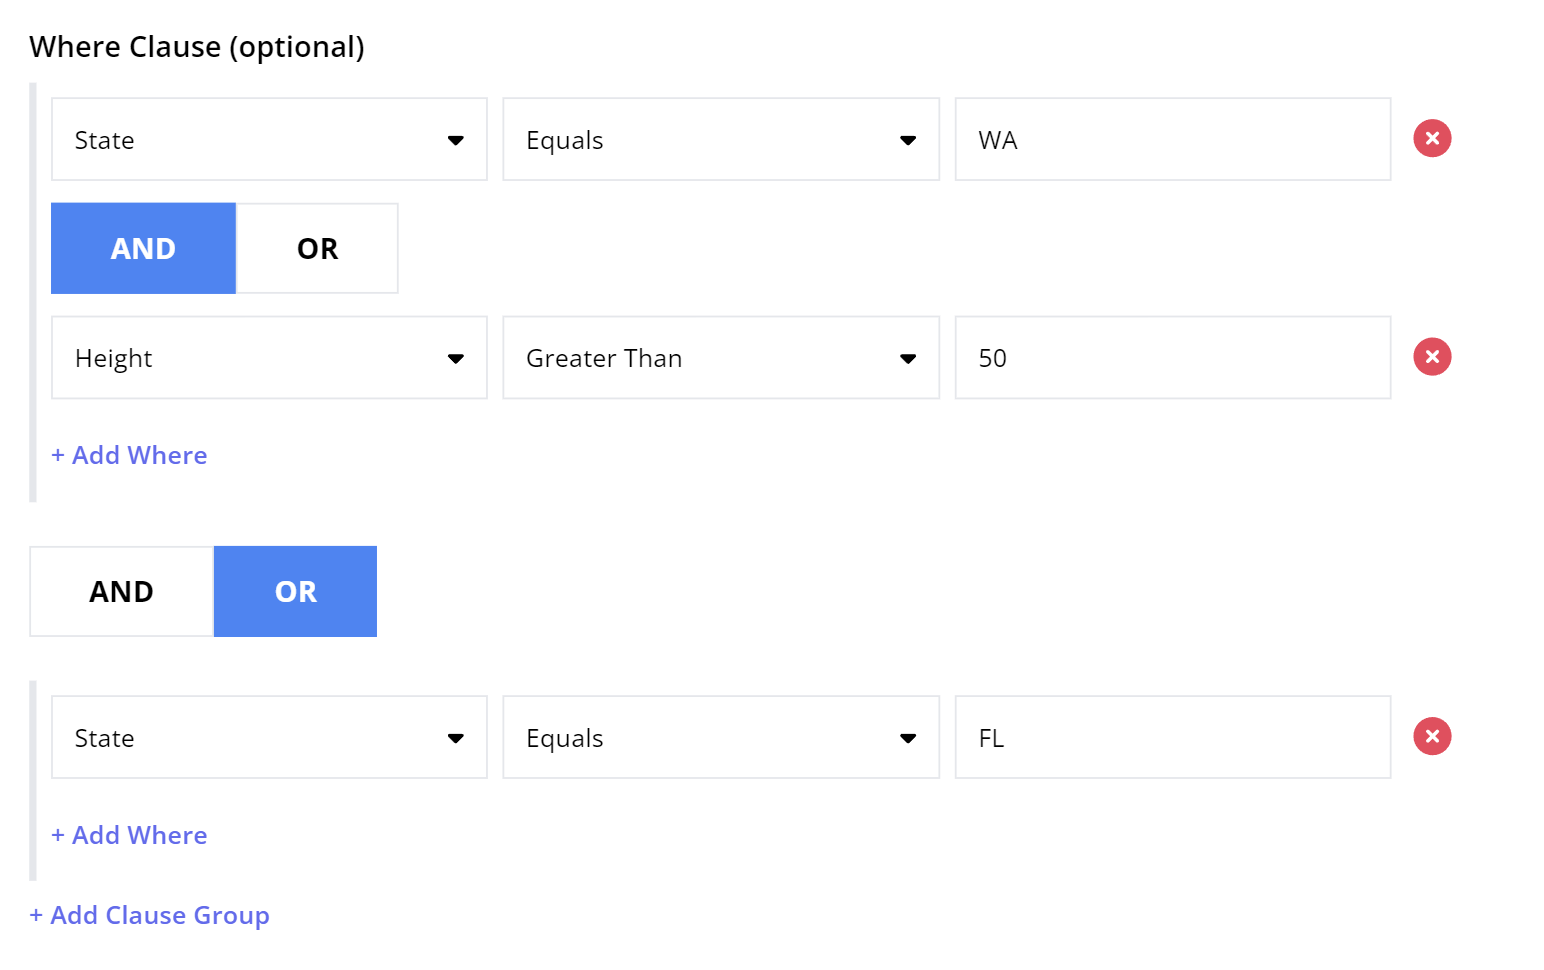This screenshot has width=1544, height=970.
Task: Open the State field dropdown in the FL row
Action: click(269, 737)
